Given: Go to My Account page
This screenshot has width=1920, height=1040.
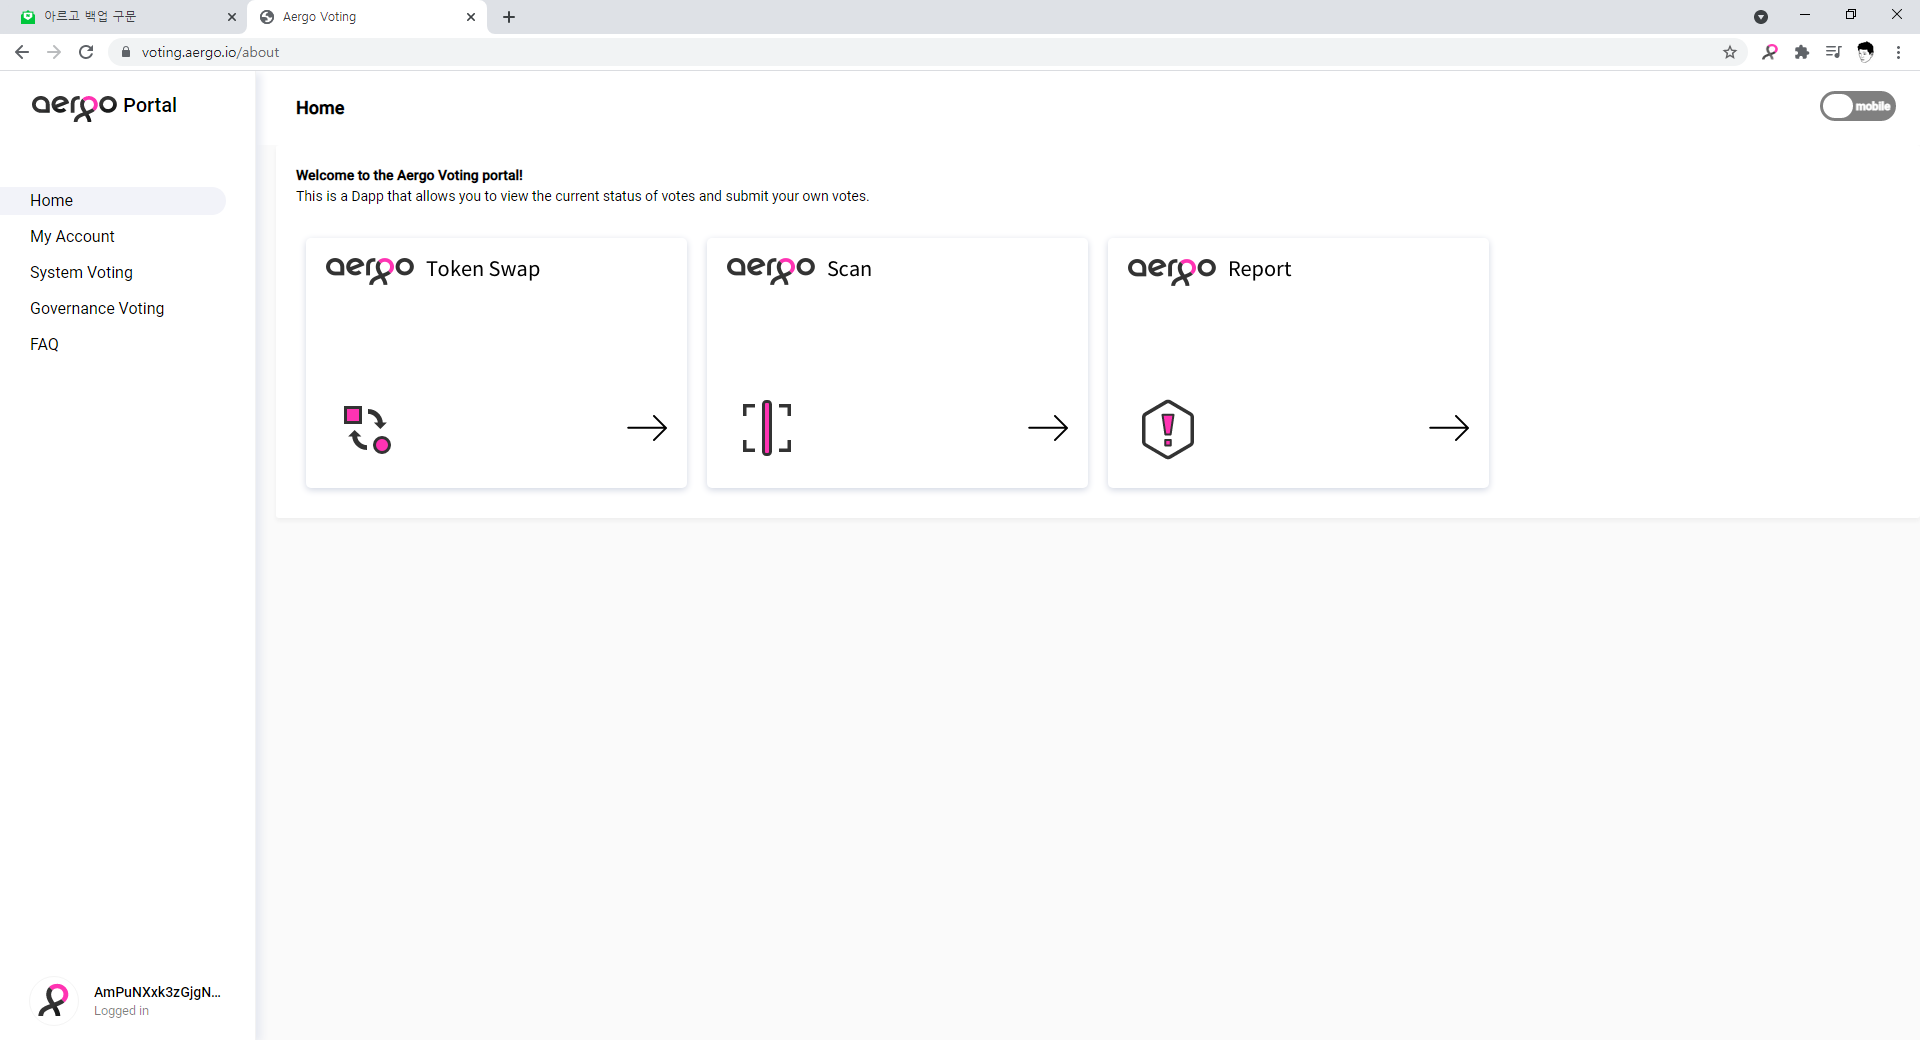Looking at the screenshot, I should (72, 236).
